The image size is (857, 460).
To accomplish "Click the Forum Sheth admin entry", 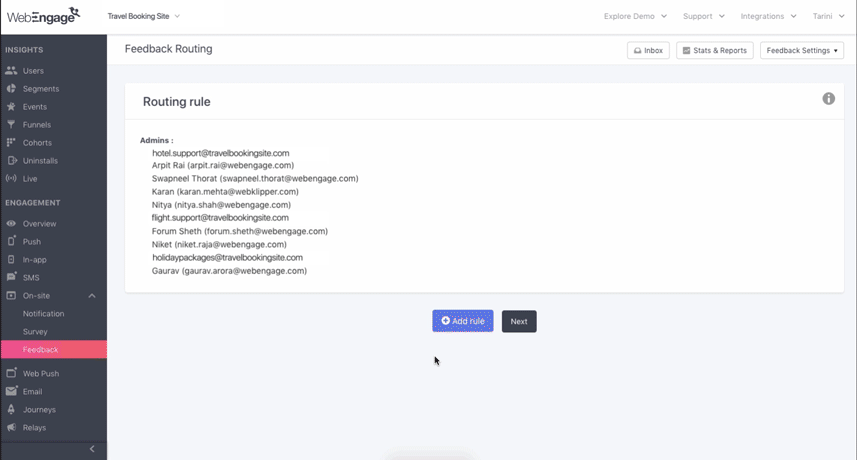I will [240, 231].
